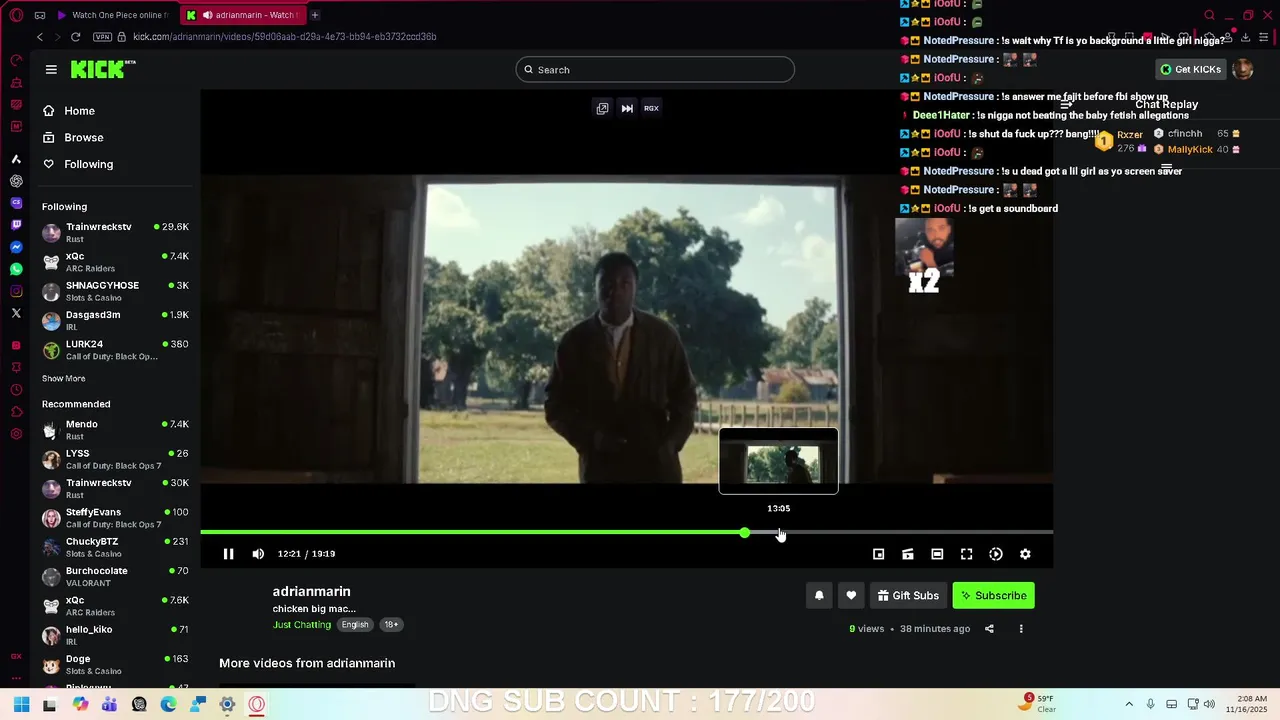Viewport: 1280px width, 720px height.
Task: Open video more options dots
Action: tap(1021, 629)
